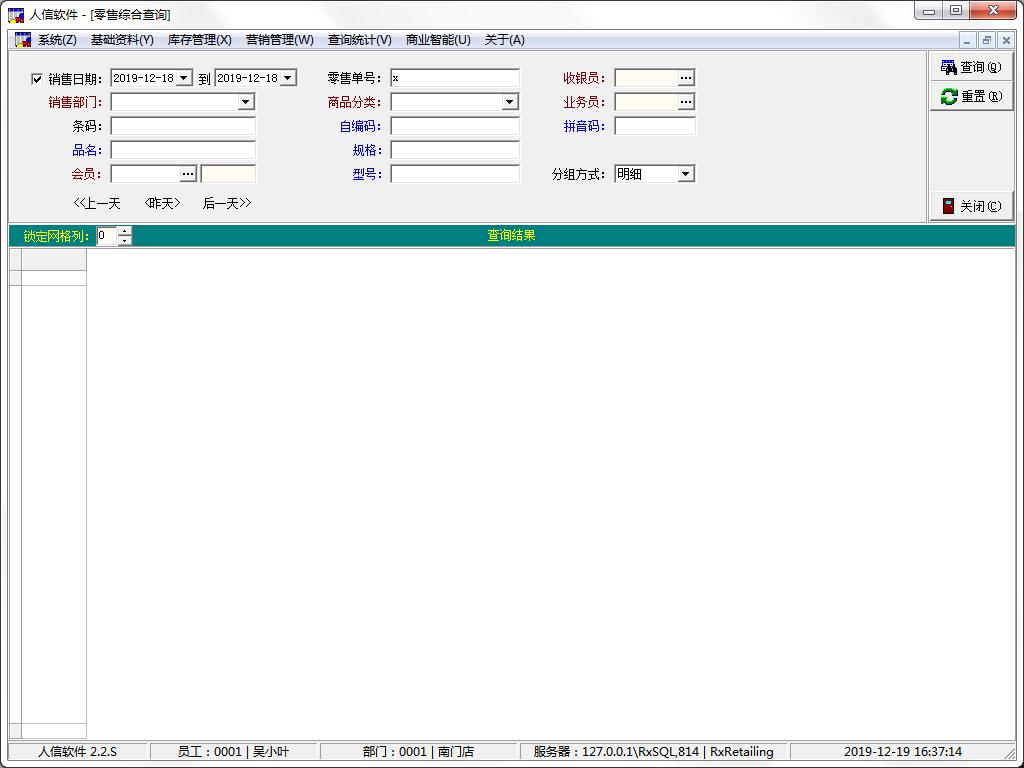This screenshot has height=768, width=1024.
Task: Click the 员工：0001 | 吴小叶 status entry
Action: 233,752
